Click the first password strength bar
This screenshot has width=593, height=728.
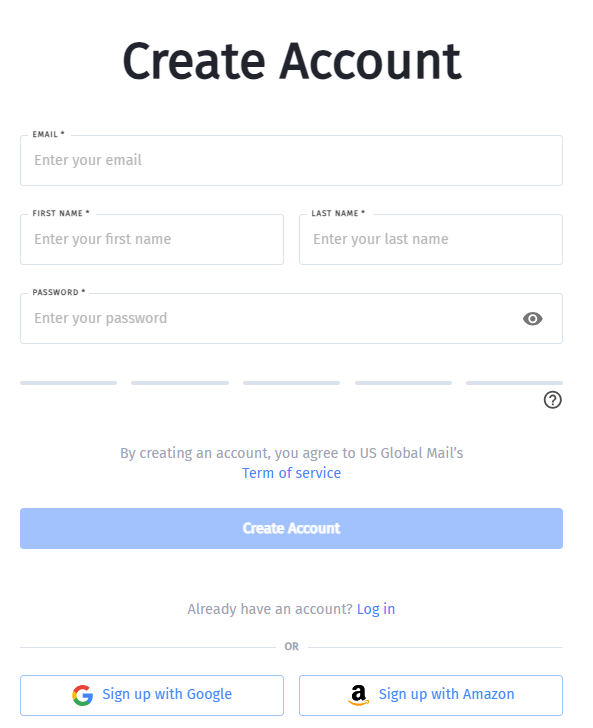point(69,383)
